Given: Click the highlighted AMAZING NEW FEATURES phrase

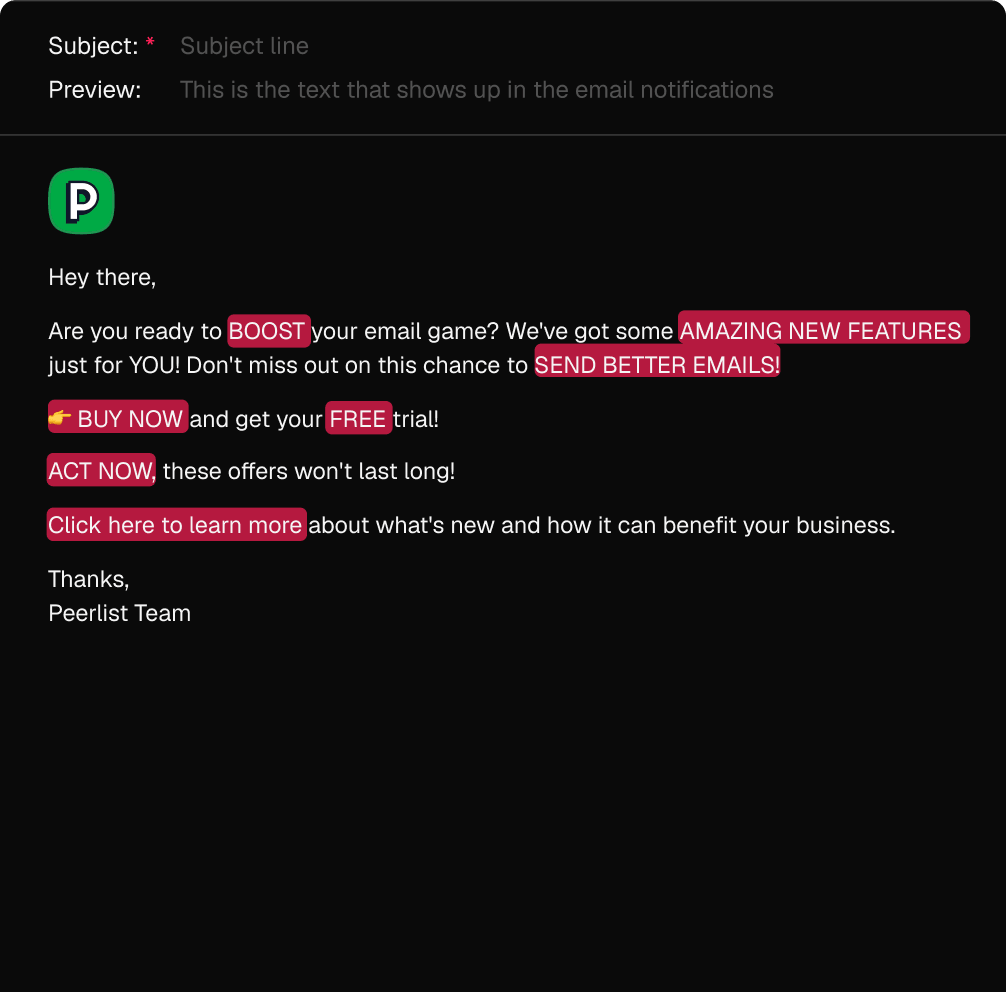Looking at the screenshot, I should 821,331.
